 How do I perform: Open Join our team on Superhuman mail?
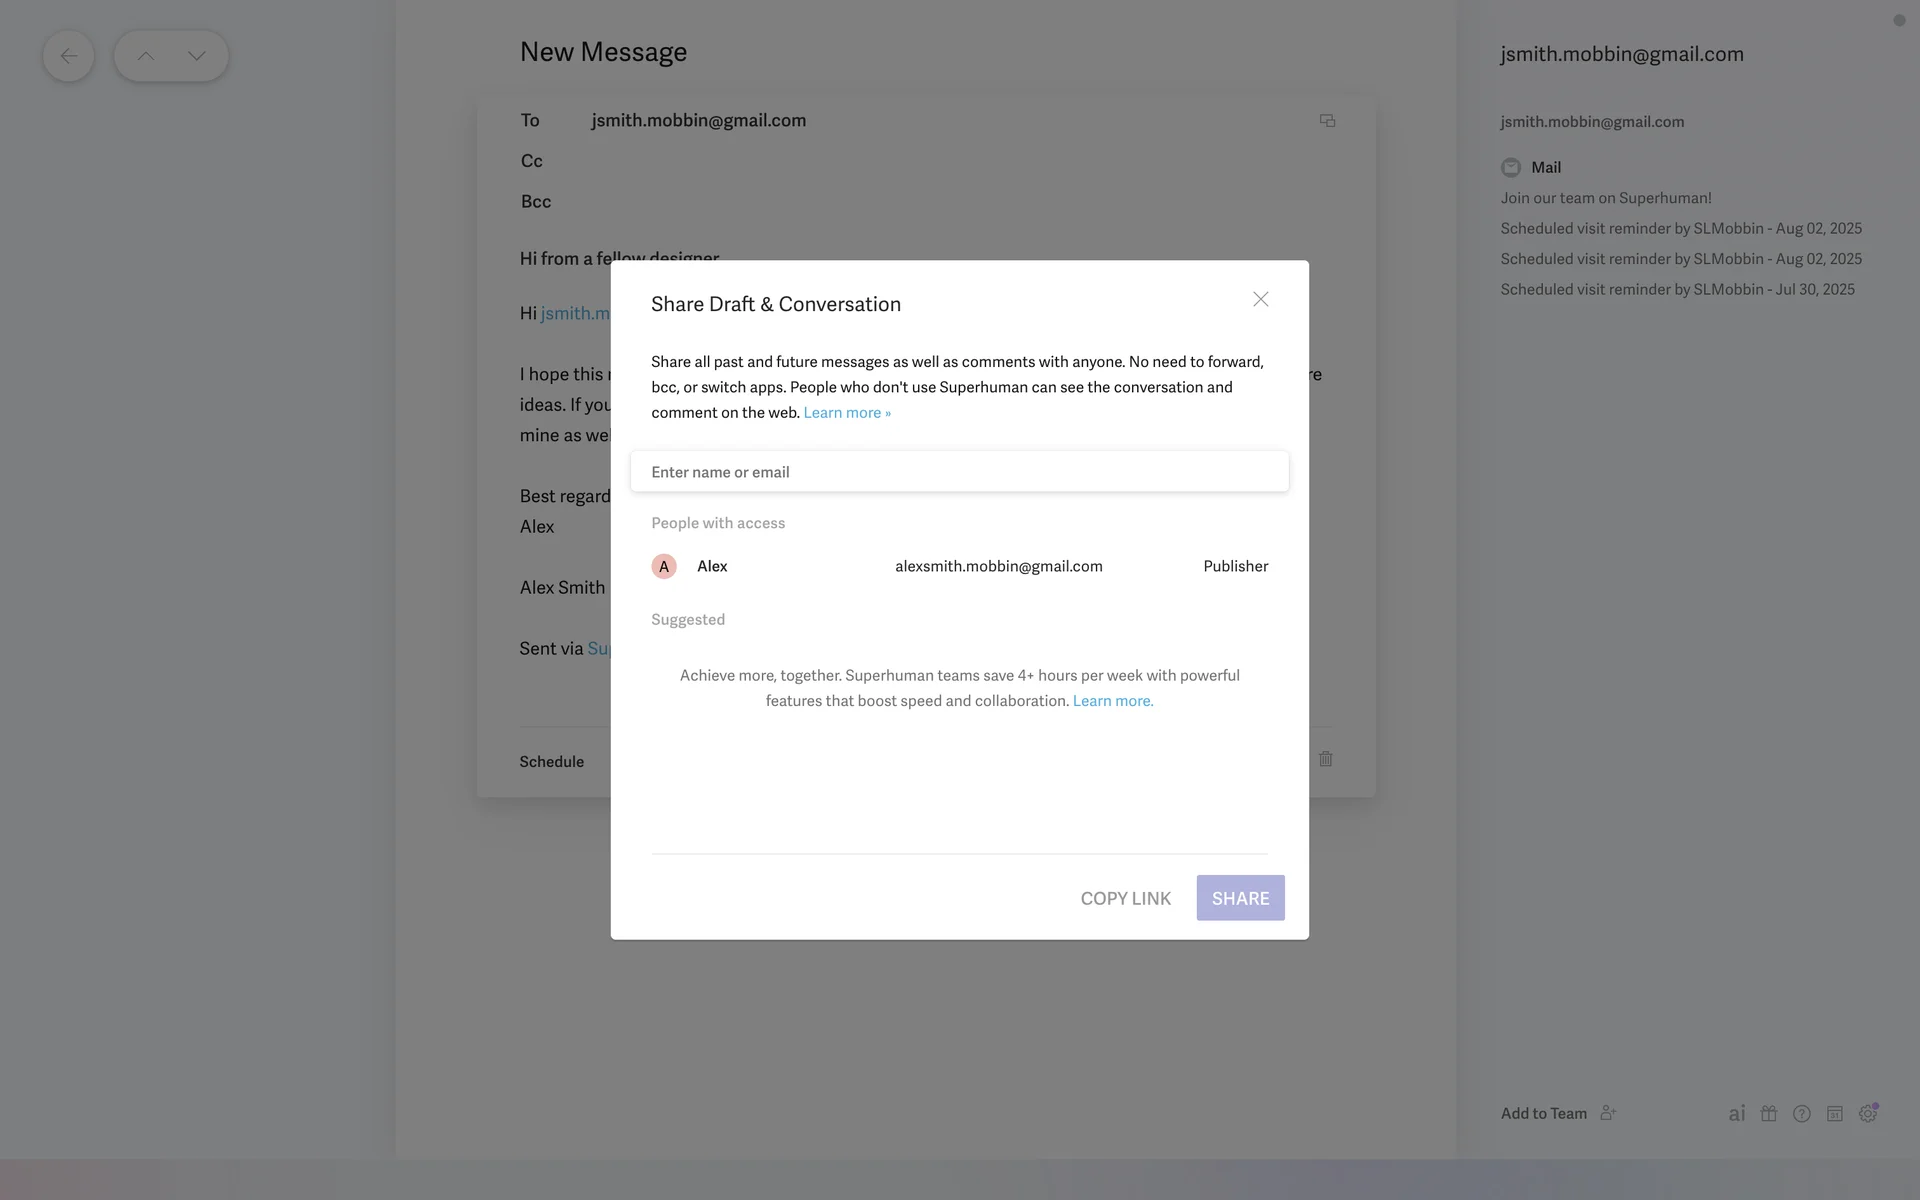(x=1605, y=198)
